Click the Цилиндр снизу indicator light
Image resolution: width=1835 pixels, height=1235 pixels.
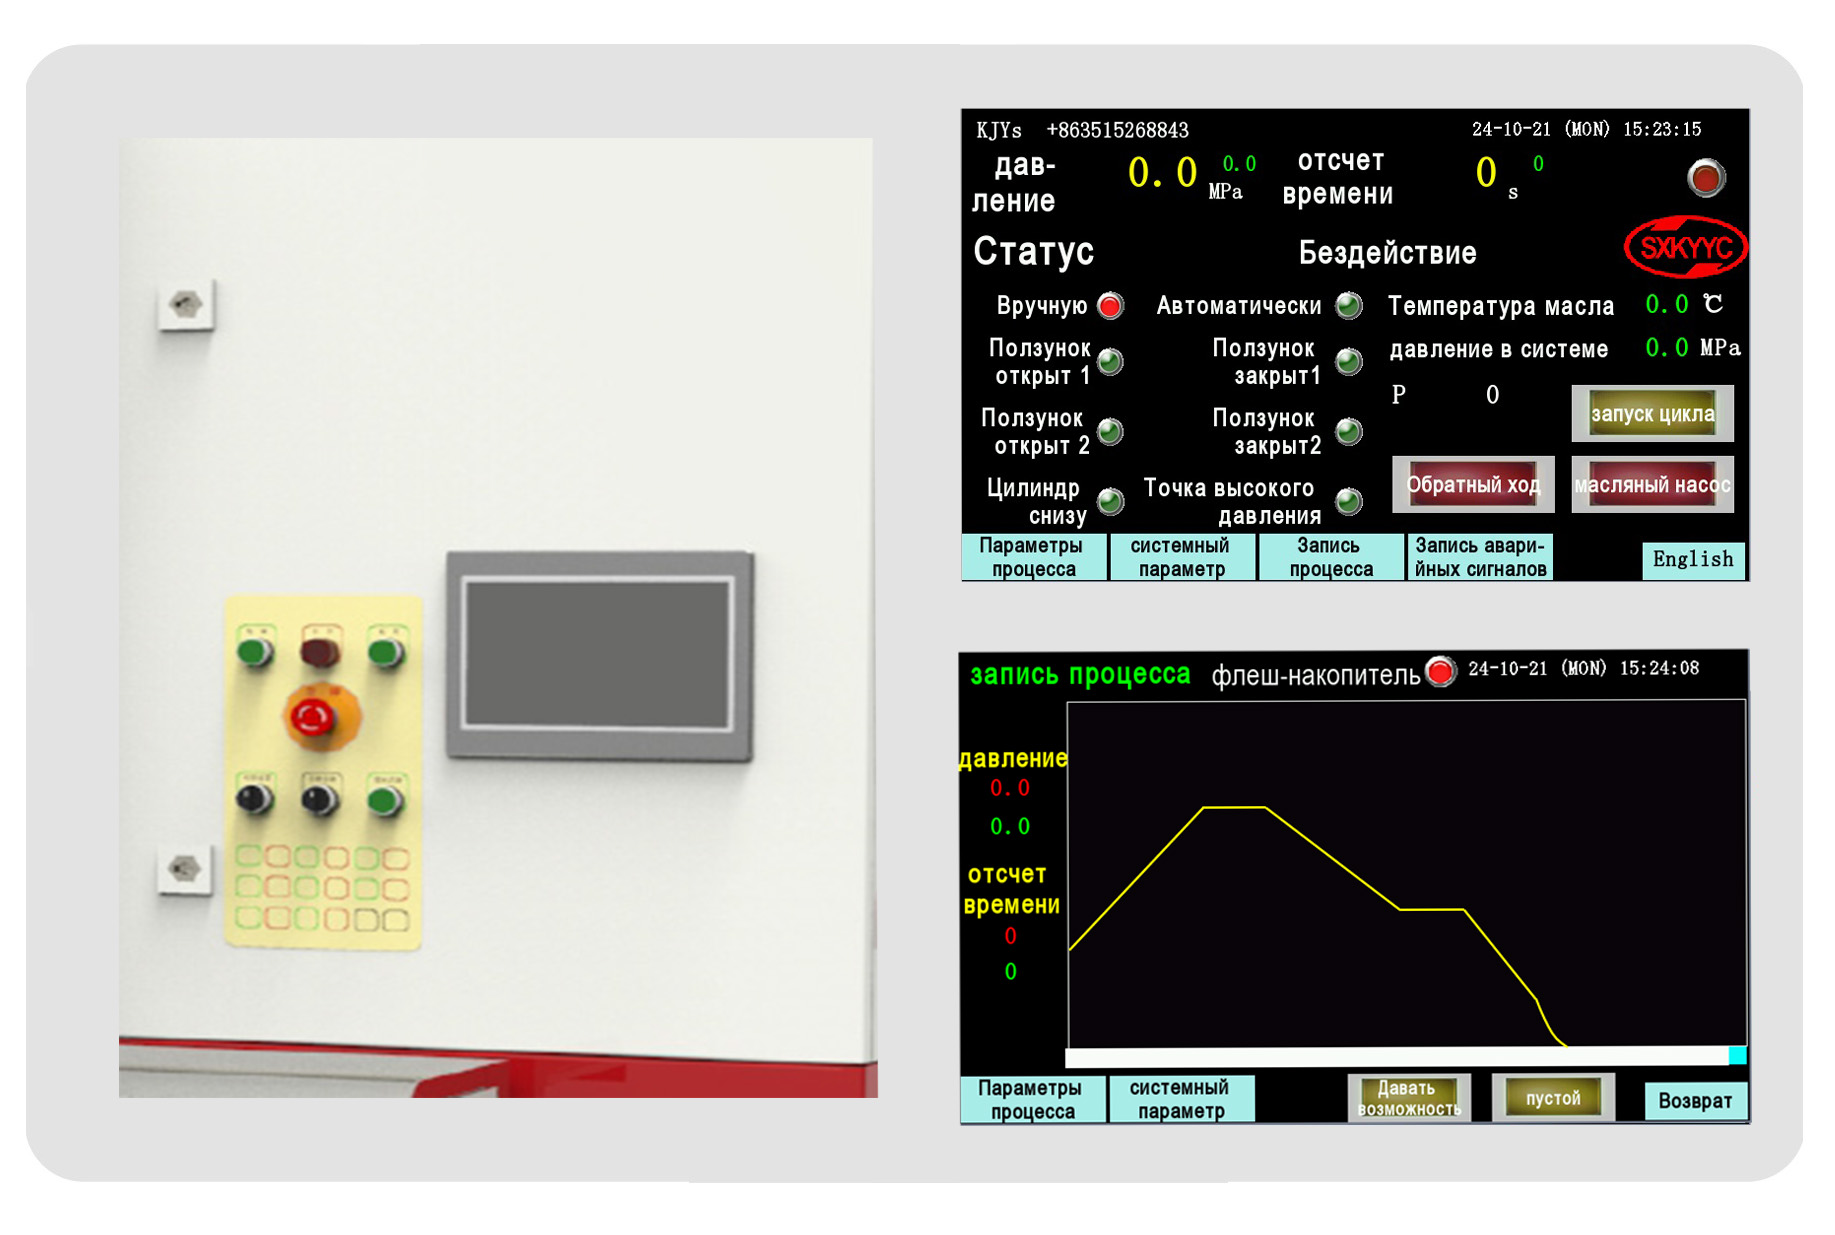(1110, 501)
